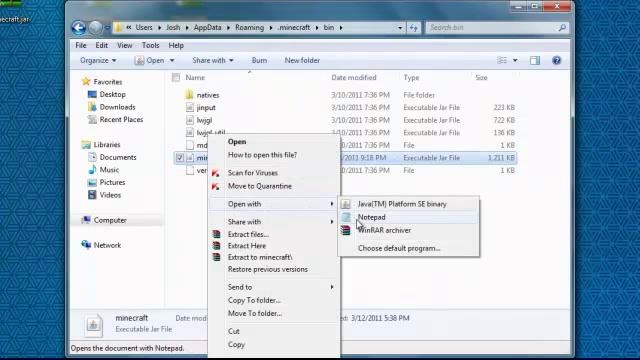The height and width of the screenshot is (360, 640).
Task: Click the Java Platform SE binary icon
Action: click(346, 204)
